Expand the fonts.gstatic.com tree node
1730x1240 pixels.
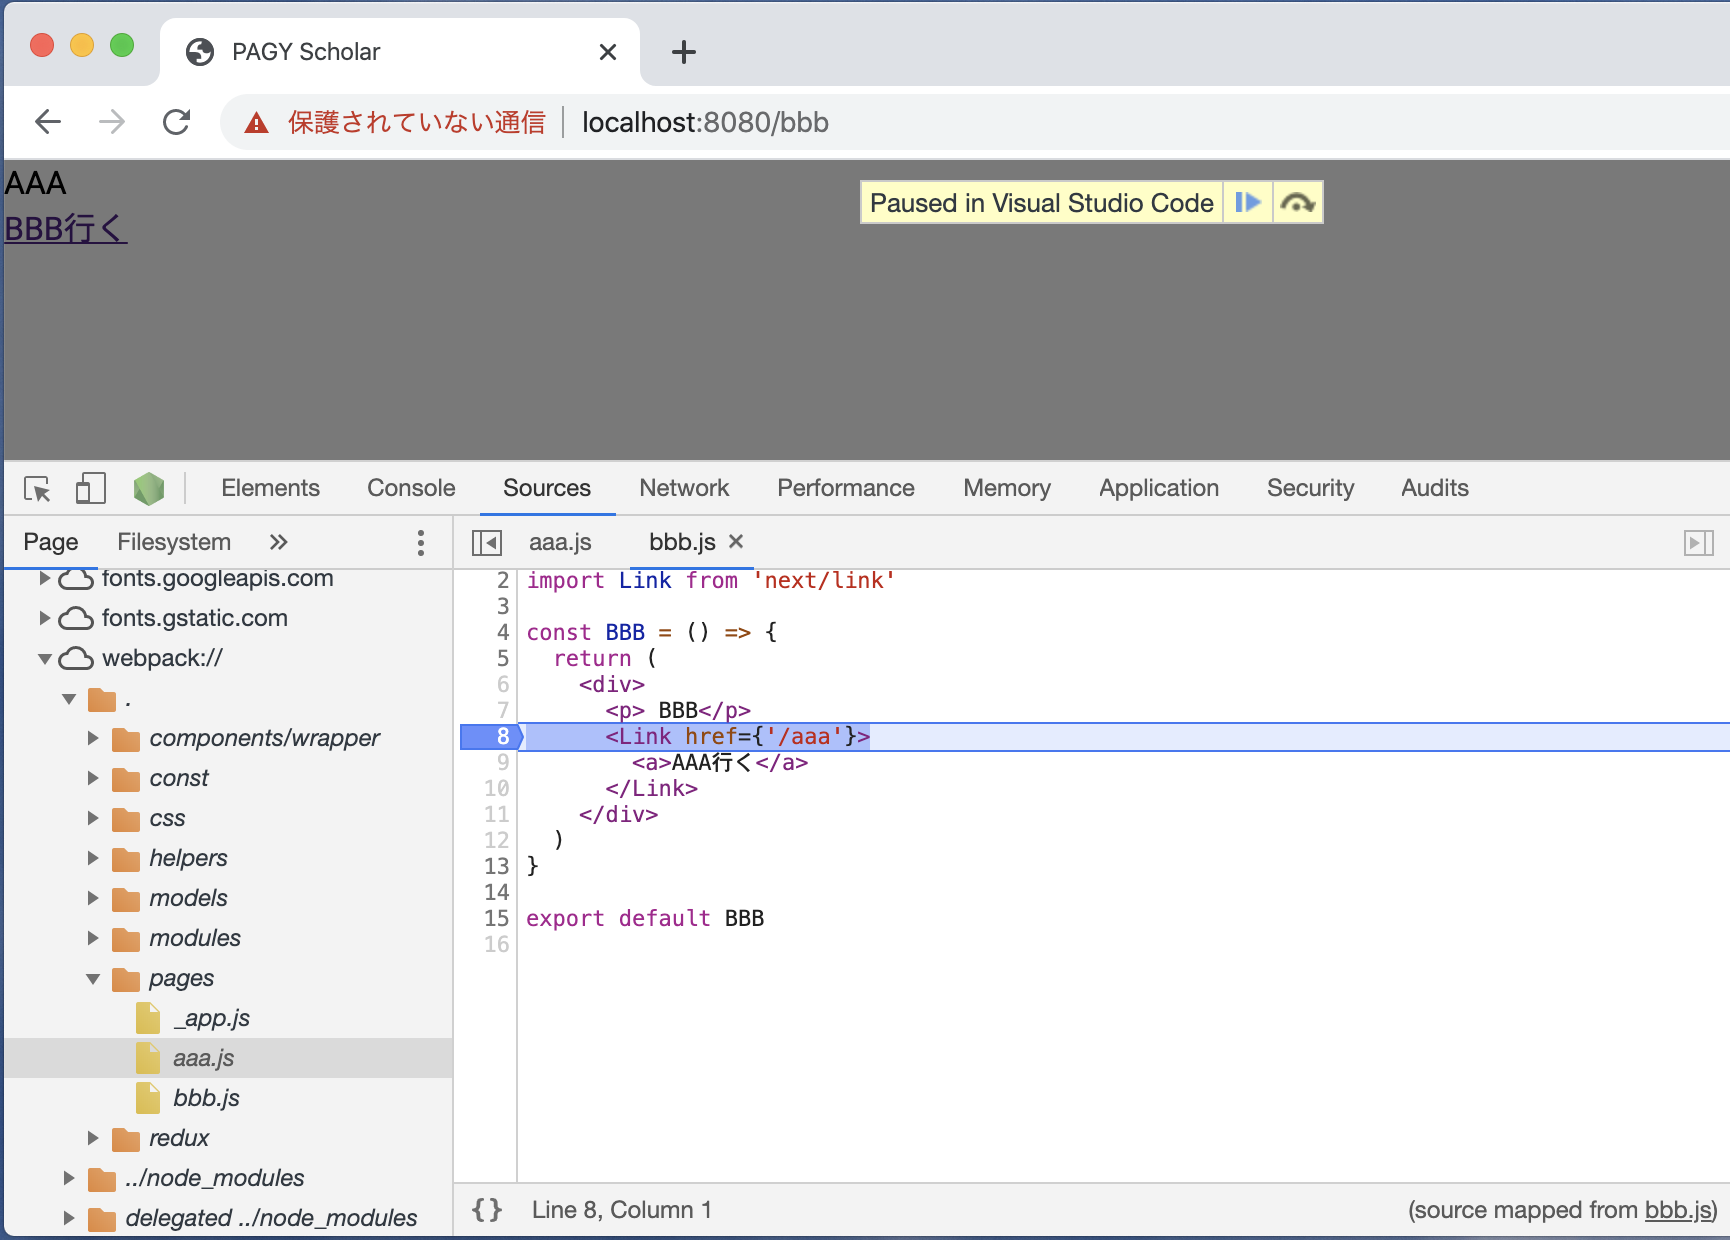coord(44,618)
